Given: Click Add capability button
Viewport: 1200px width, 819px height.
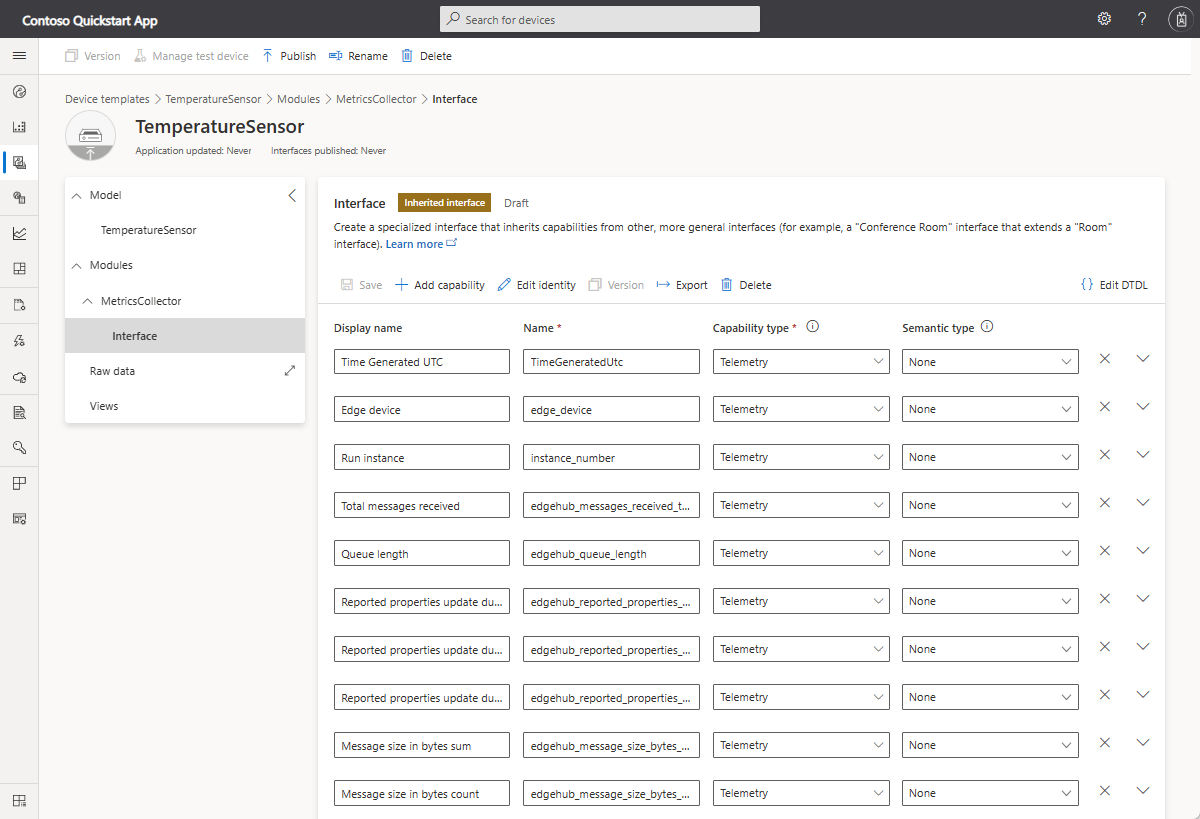Looking at the screenshot, I should (x=440, y=285).
